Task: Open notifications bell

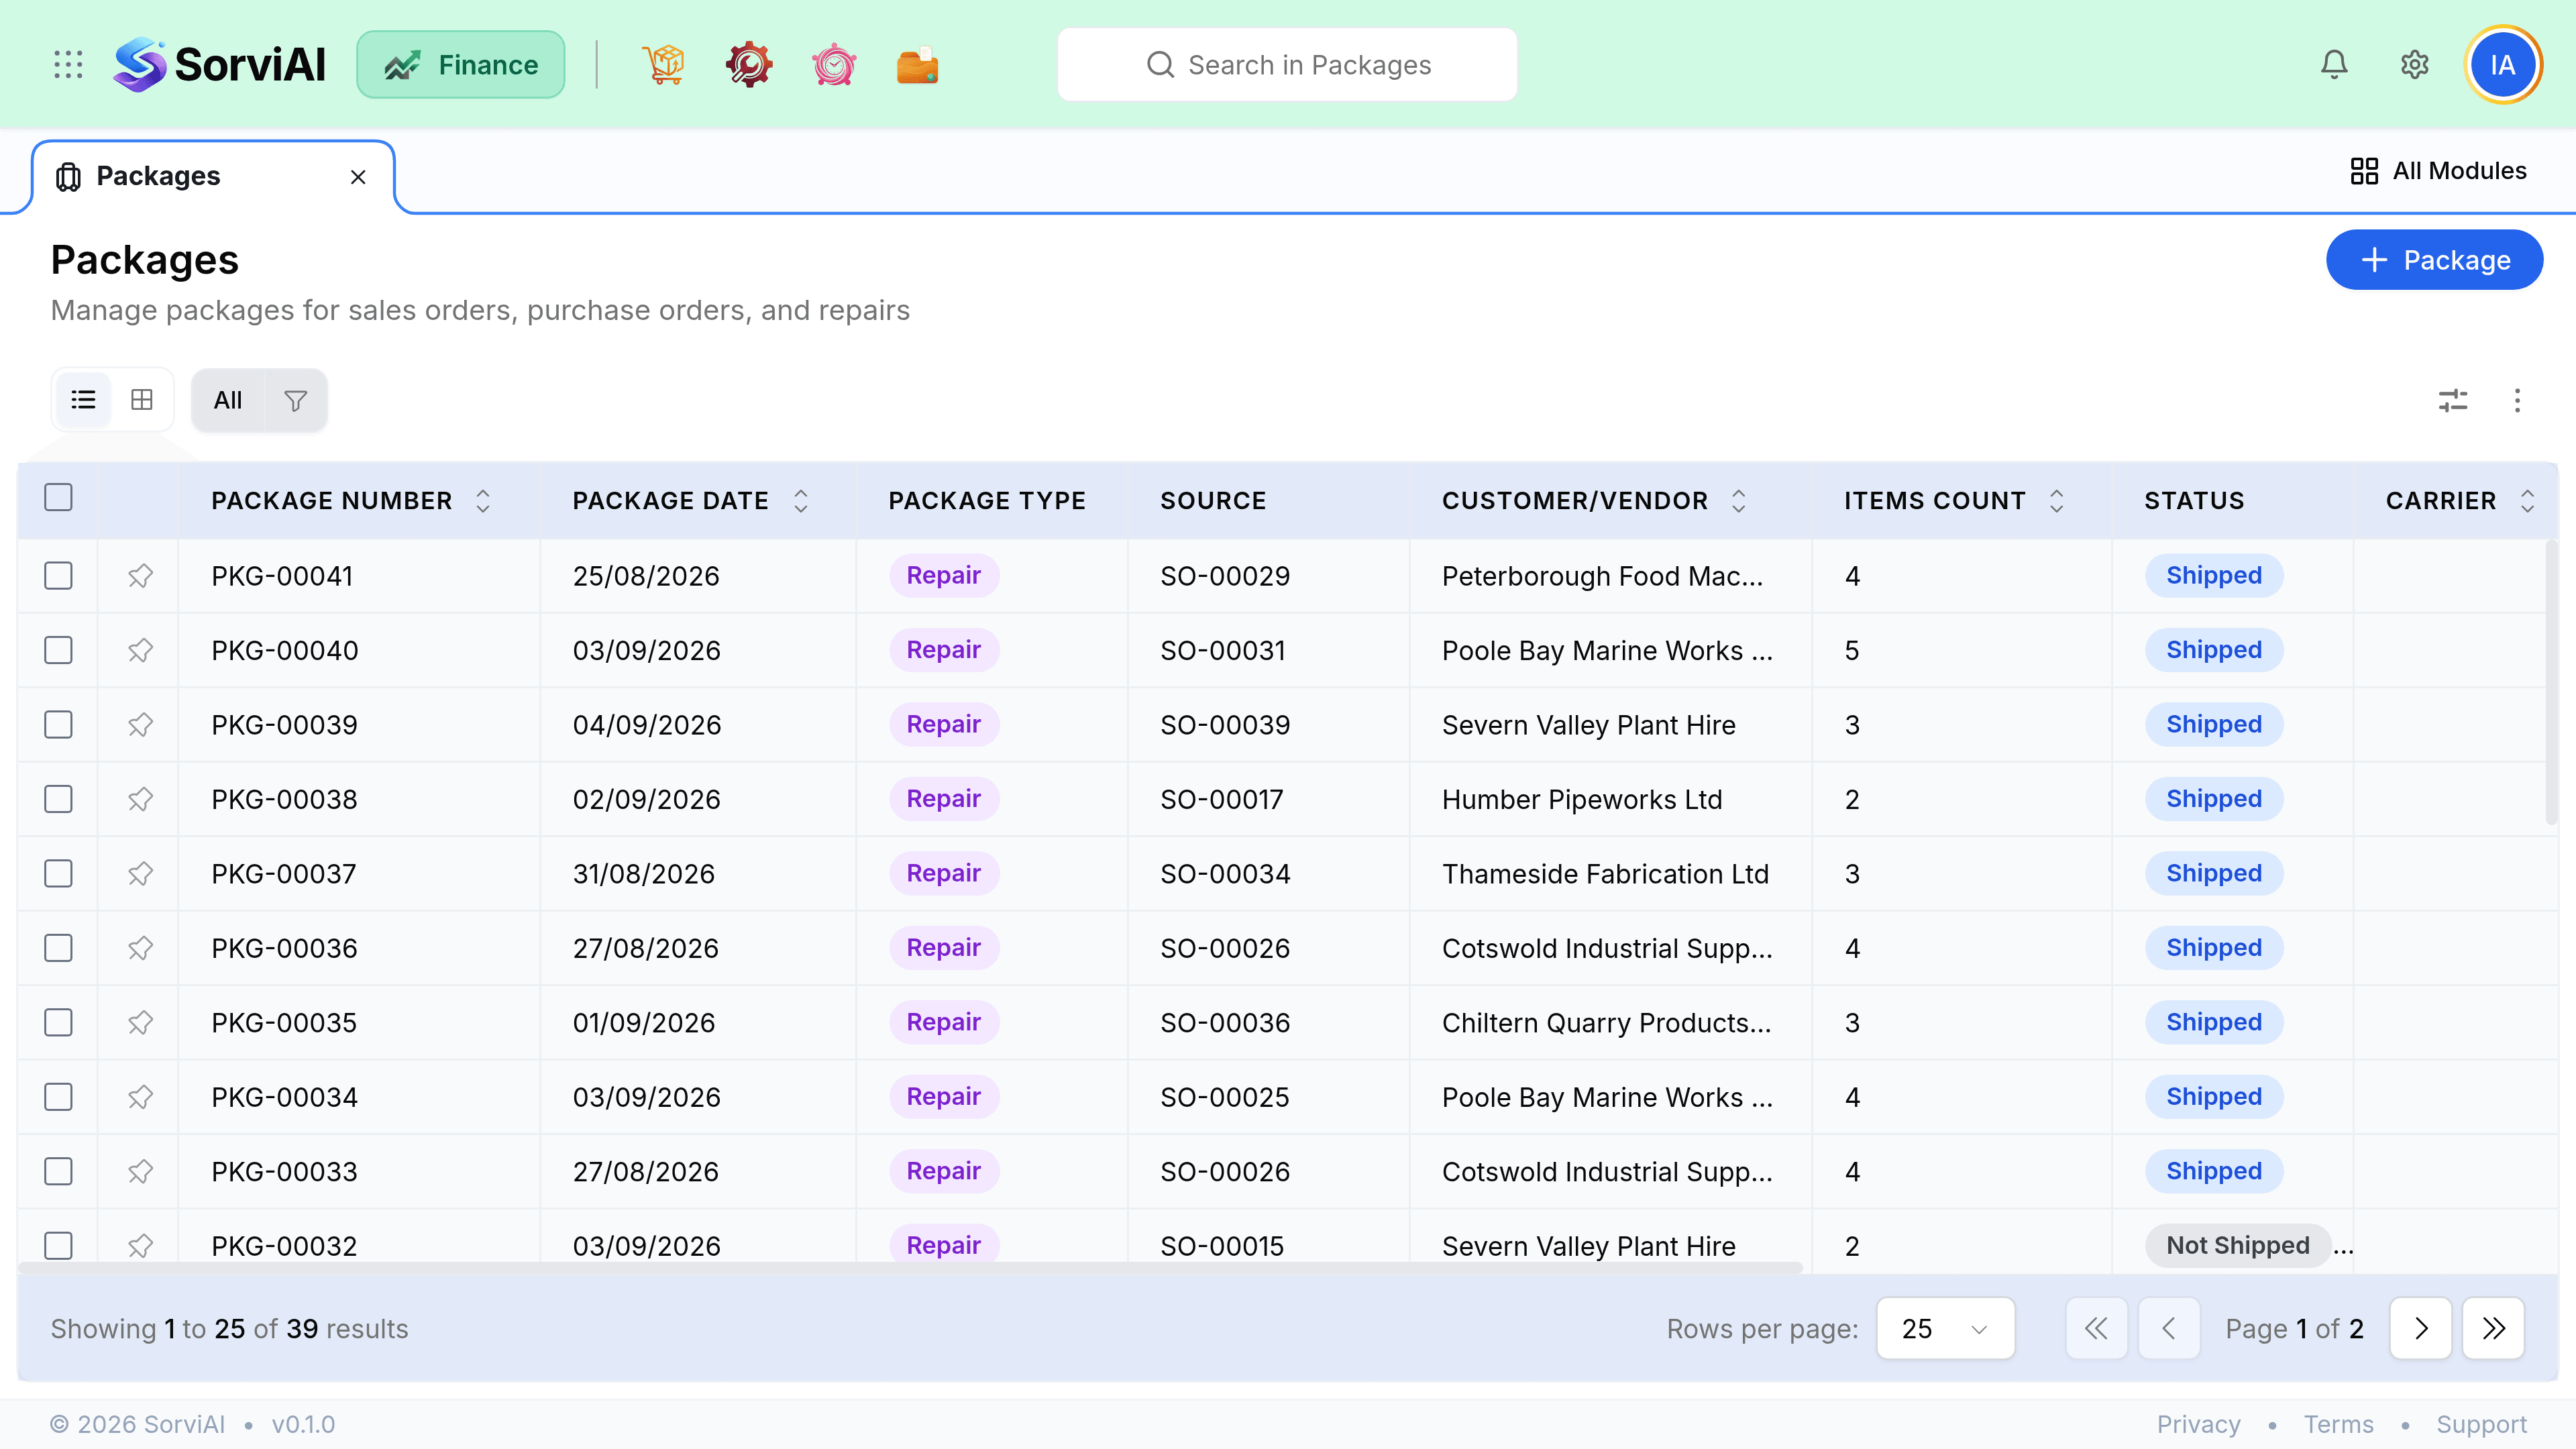Action: (x=2334, y=65)
